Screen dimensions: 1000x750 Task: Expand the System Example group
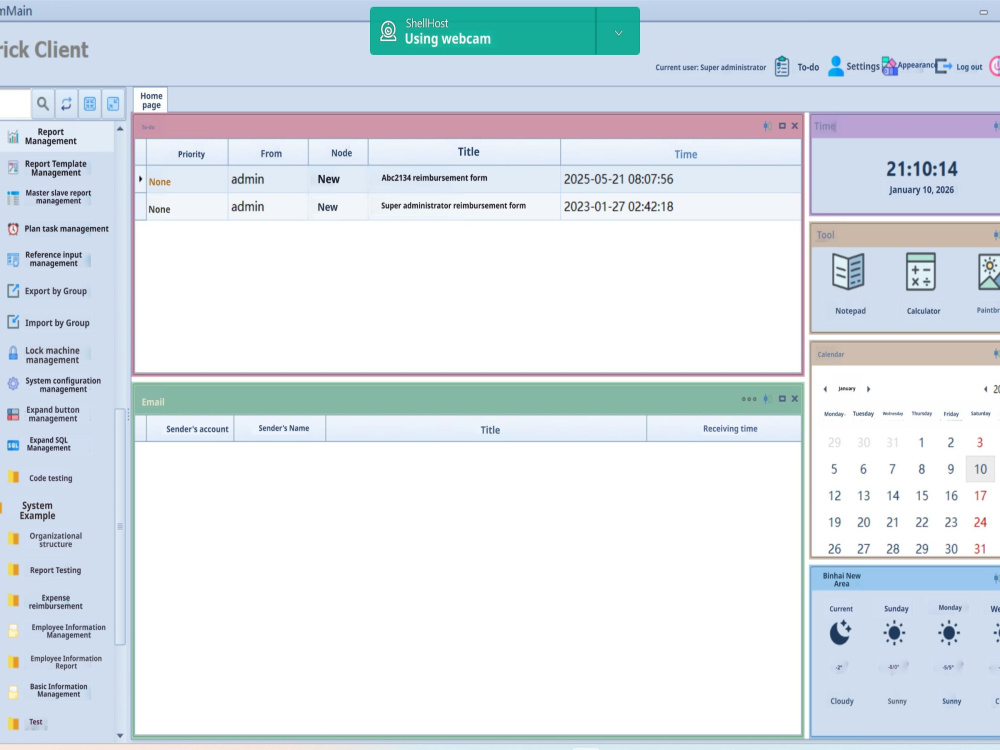[x=37, y=510]
